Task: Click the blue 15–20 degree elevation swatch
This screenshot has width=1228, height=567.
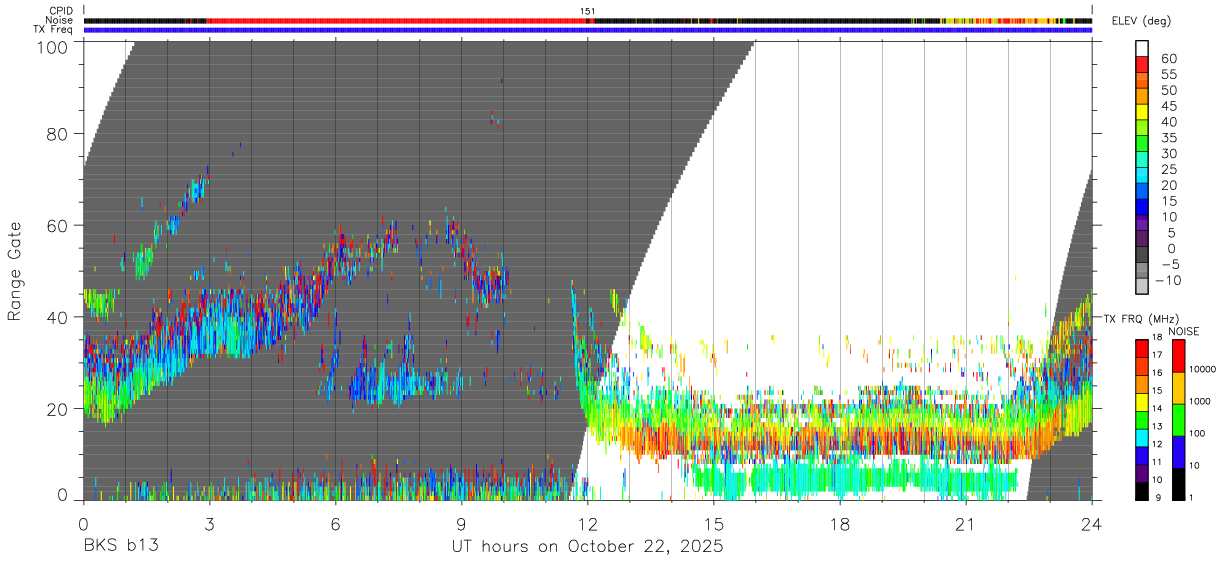Action: 1142,193
